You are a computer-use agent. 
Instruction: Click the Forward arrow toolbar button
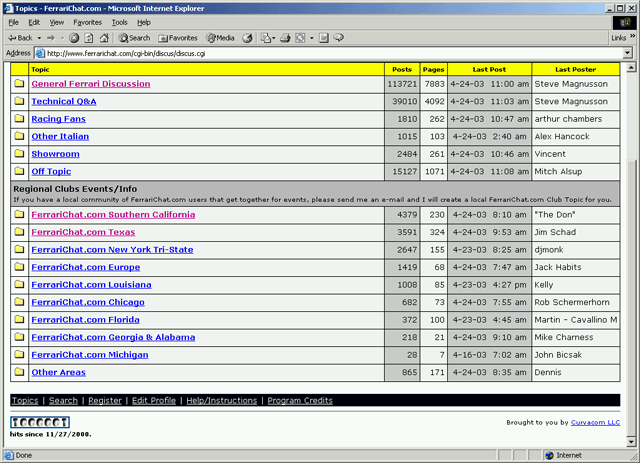pyautogui.click(x=51, y=38)
